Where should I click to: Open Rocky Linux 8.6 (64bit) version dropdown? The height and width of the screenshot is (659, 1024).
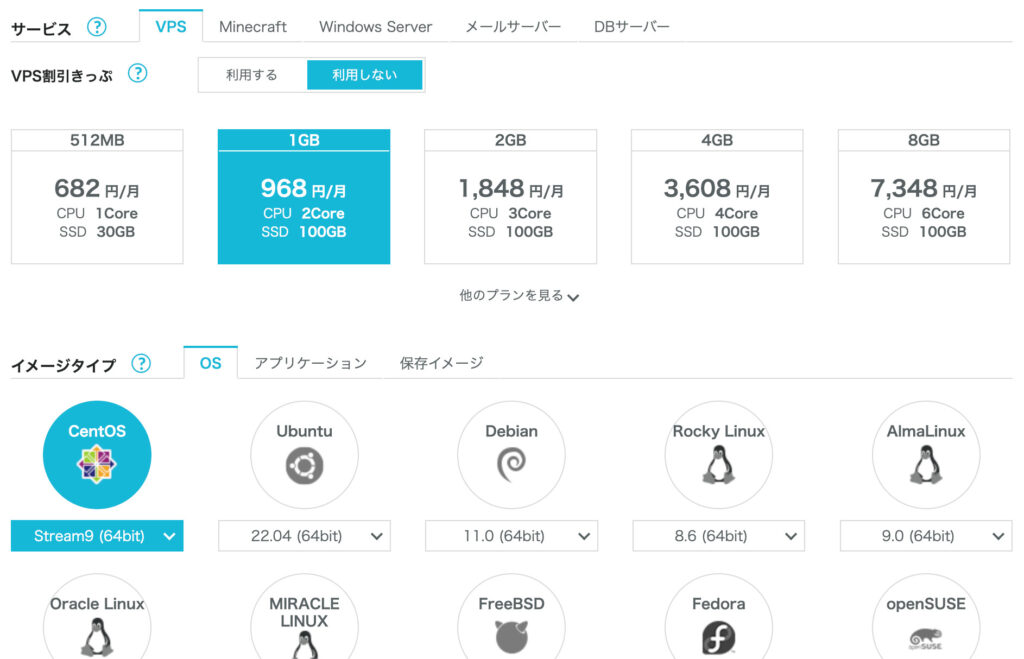pos(718,536)
